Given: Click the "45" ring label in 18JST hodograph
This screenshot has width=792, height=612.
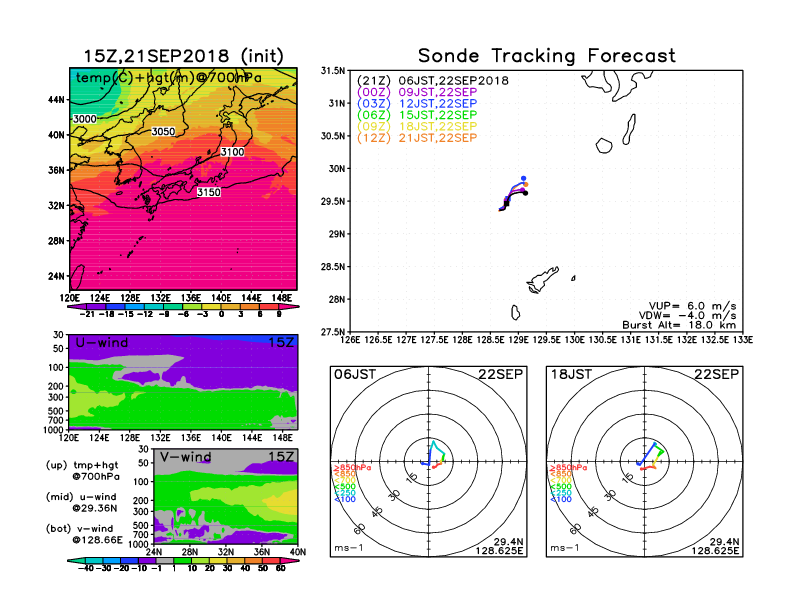Looking at the screenshot, I should pyautogui.click(x=593, y=511).
